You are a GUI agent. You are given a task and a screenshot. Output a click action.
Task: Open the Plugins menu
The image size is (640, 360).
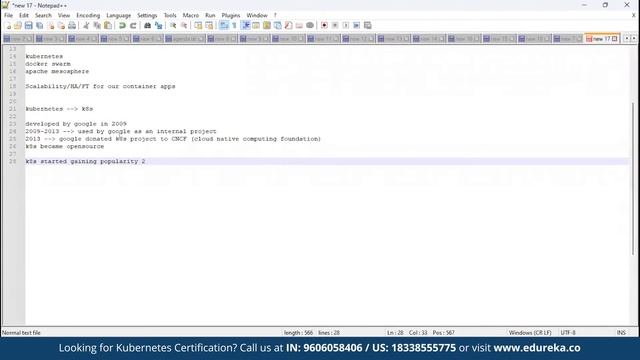[x=231, y=15]
